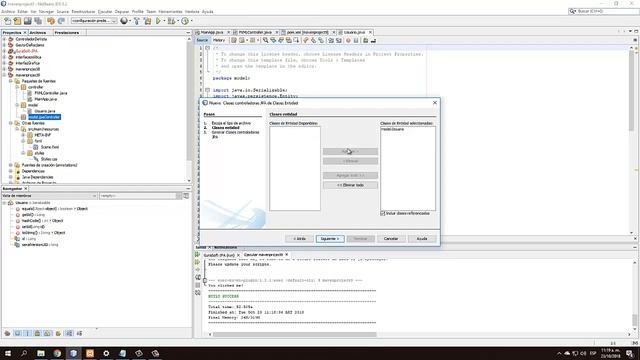Image resolution: width=640 pixels, height=360 pixels.
Task: Open the Archivo menu
Action: click(x=8, y=11)
